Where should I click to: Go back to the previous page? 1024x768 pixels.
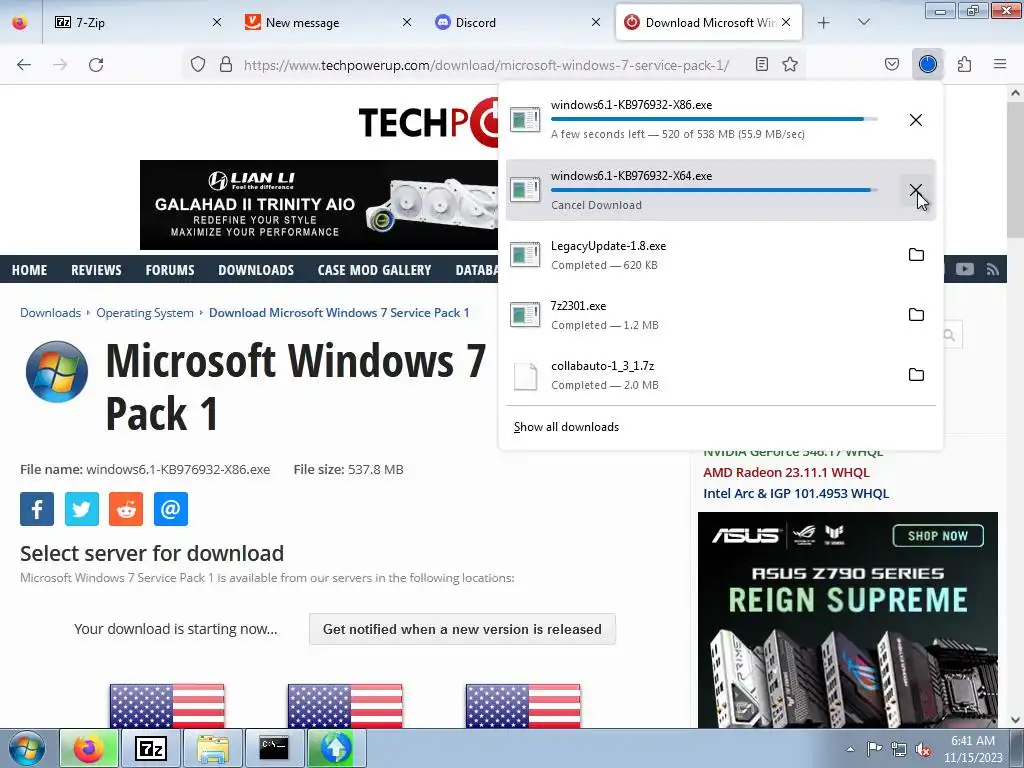click(x=24, y=65)
